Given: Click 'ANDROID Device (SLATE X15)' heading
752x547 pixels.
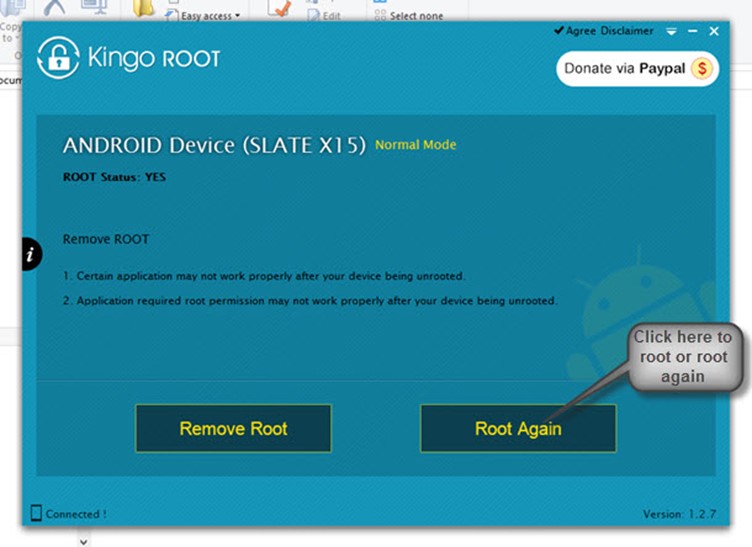Looking at the screenshot, I should pyautogui.click(x=214, y=145).
